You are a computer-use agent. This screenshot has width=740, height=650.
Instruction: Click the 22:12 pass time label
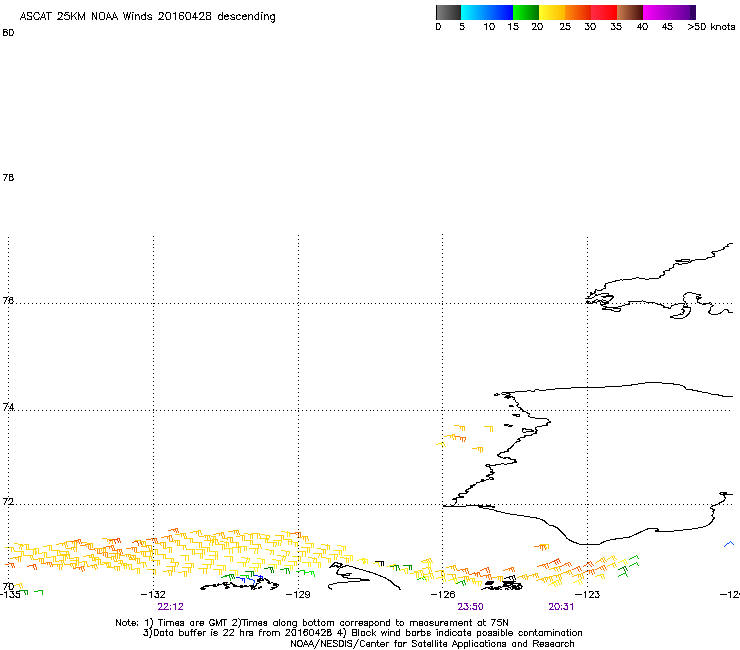tap(170, 607)
